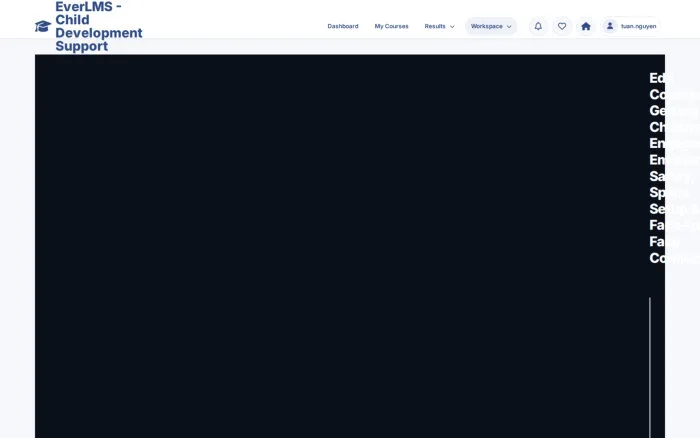The image size is (700, 438).
Task: Select the item starting with "Ch"
Action: click(674, 127)
